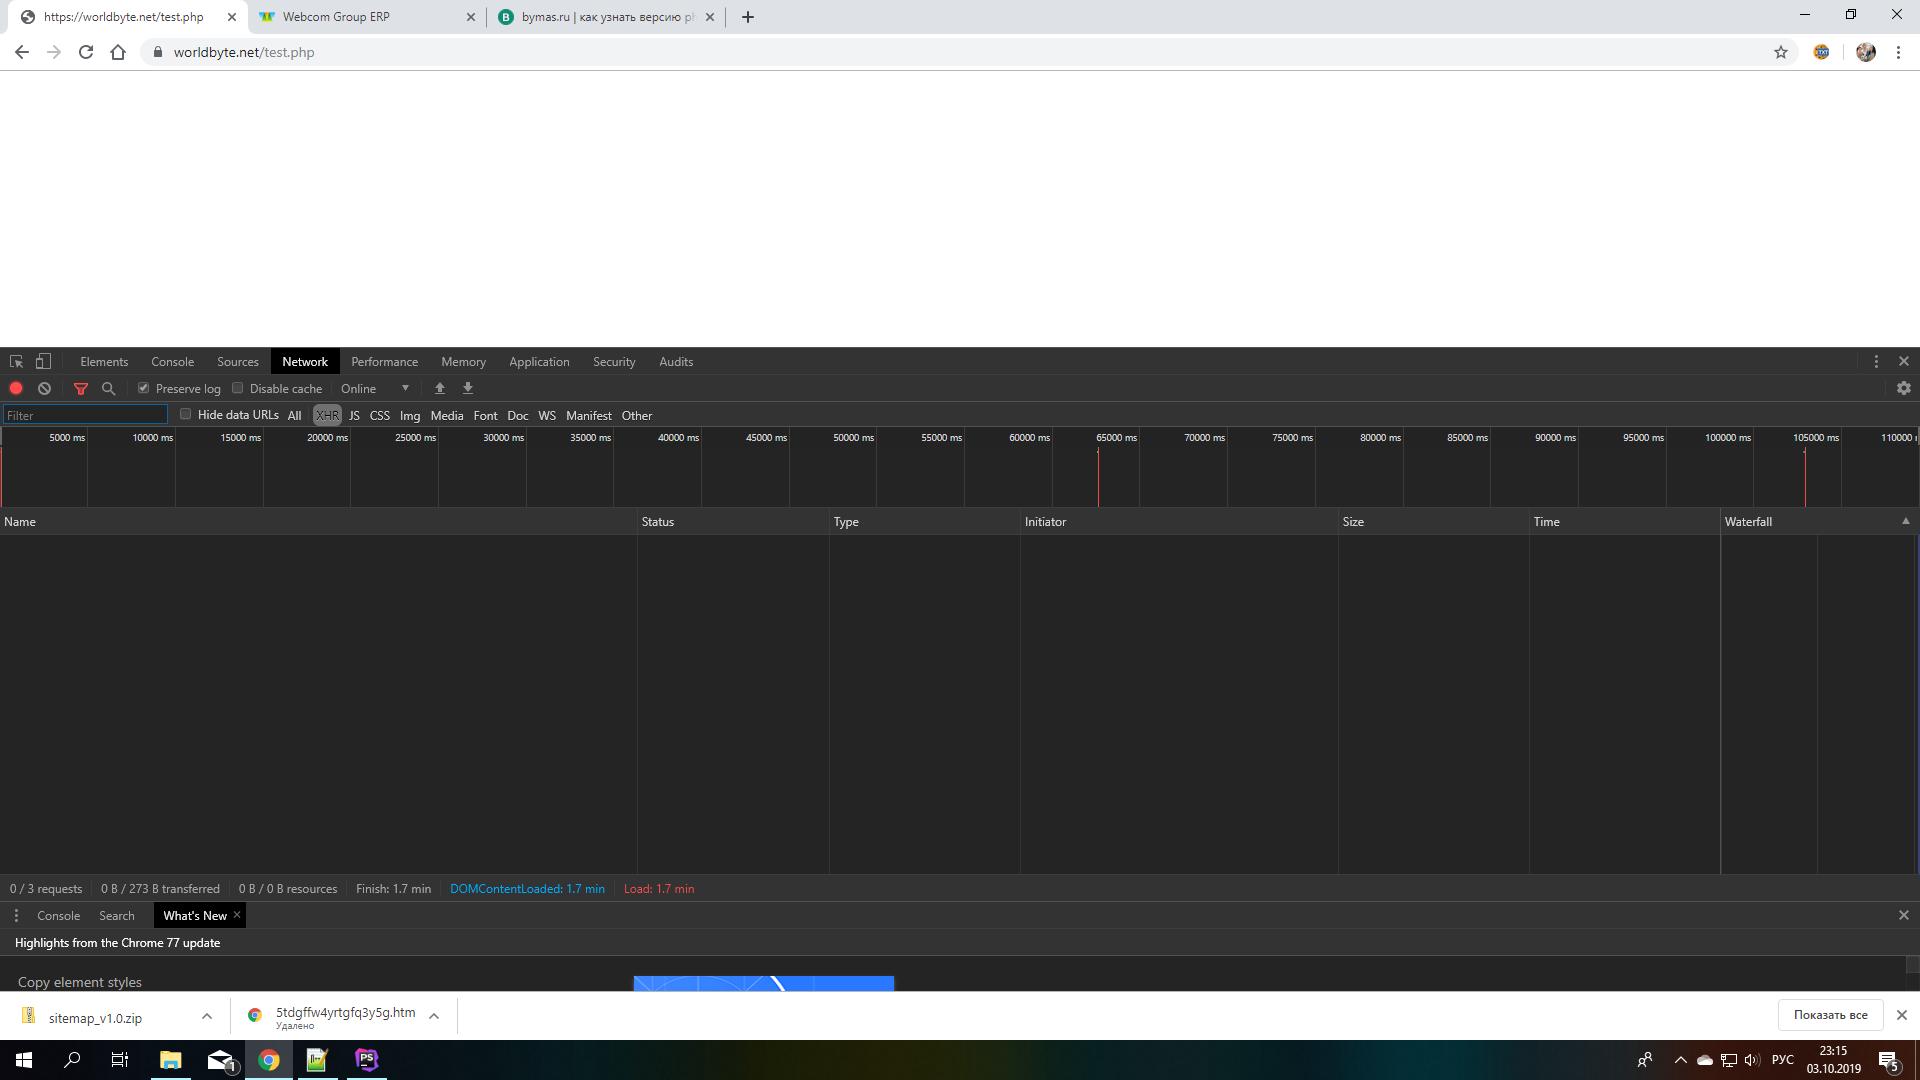1920x1080 pixels.
Task: Open network settings gear icon
Action: tap(1904, 389)
